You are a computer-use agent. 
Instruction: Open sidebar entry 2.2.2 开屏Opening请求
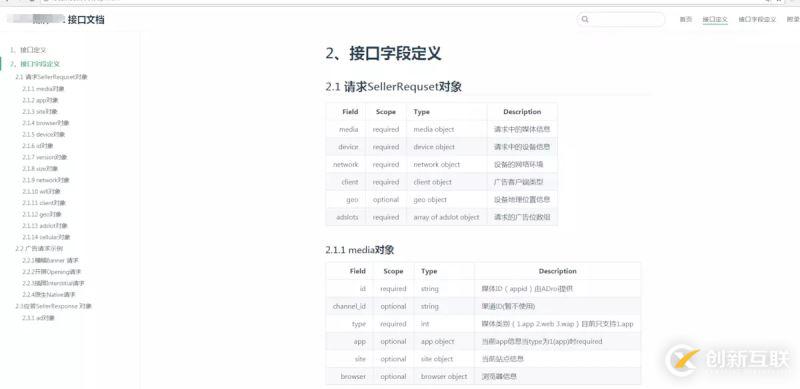click(52, 272)
